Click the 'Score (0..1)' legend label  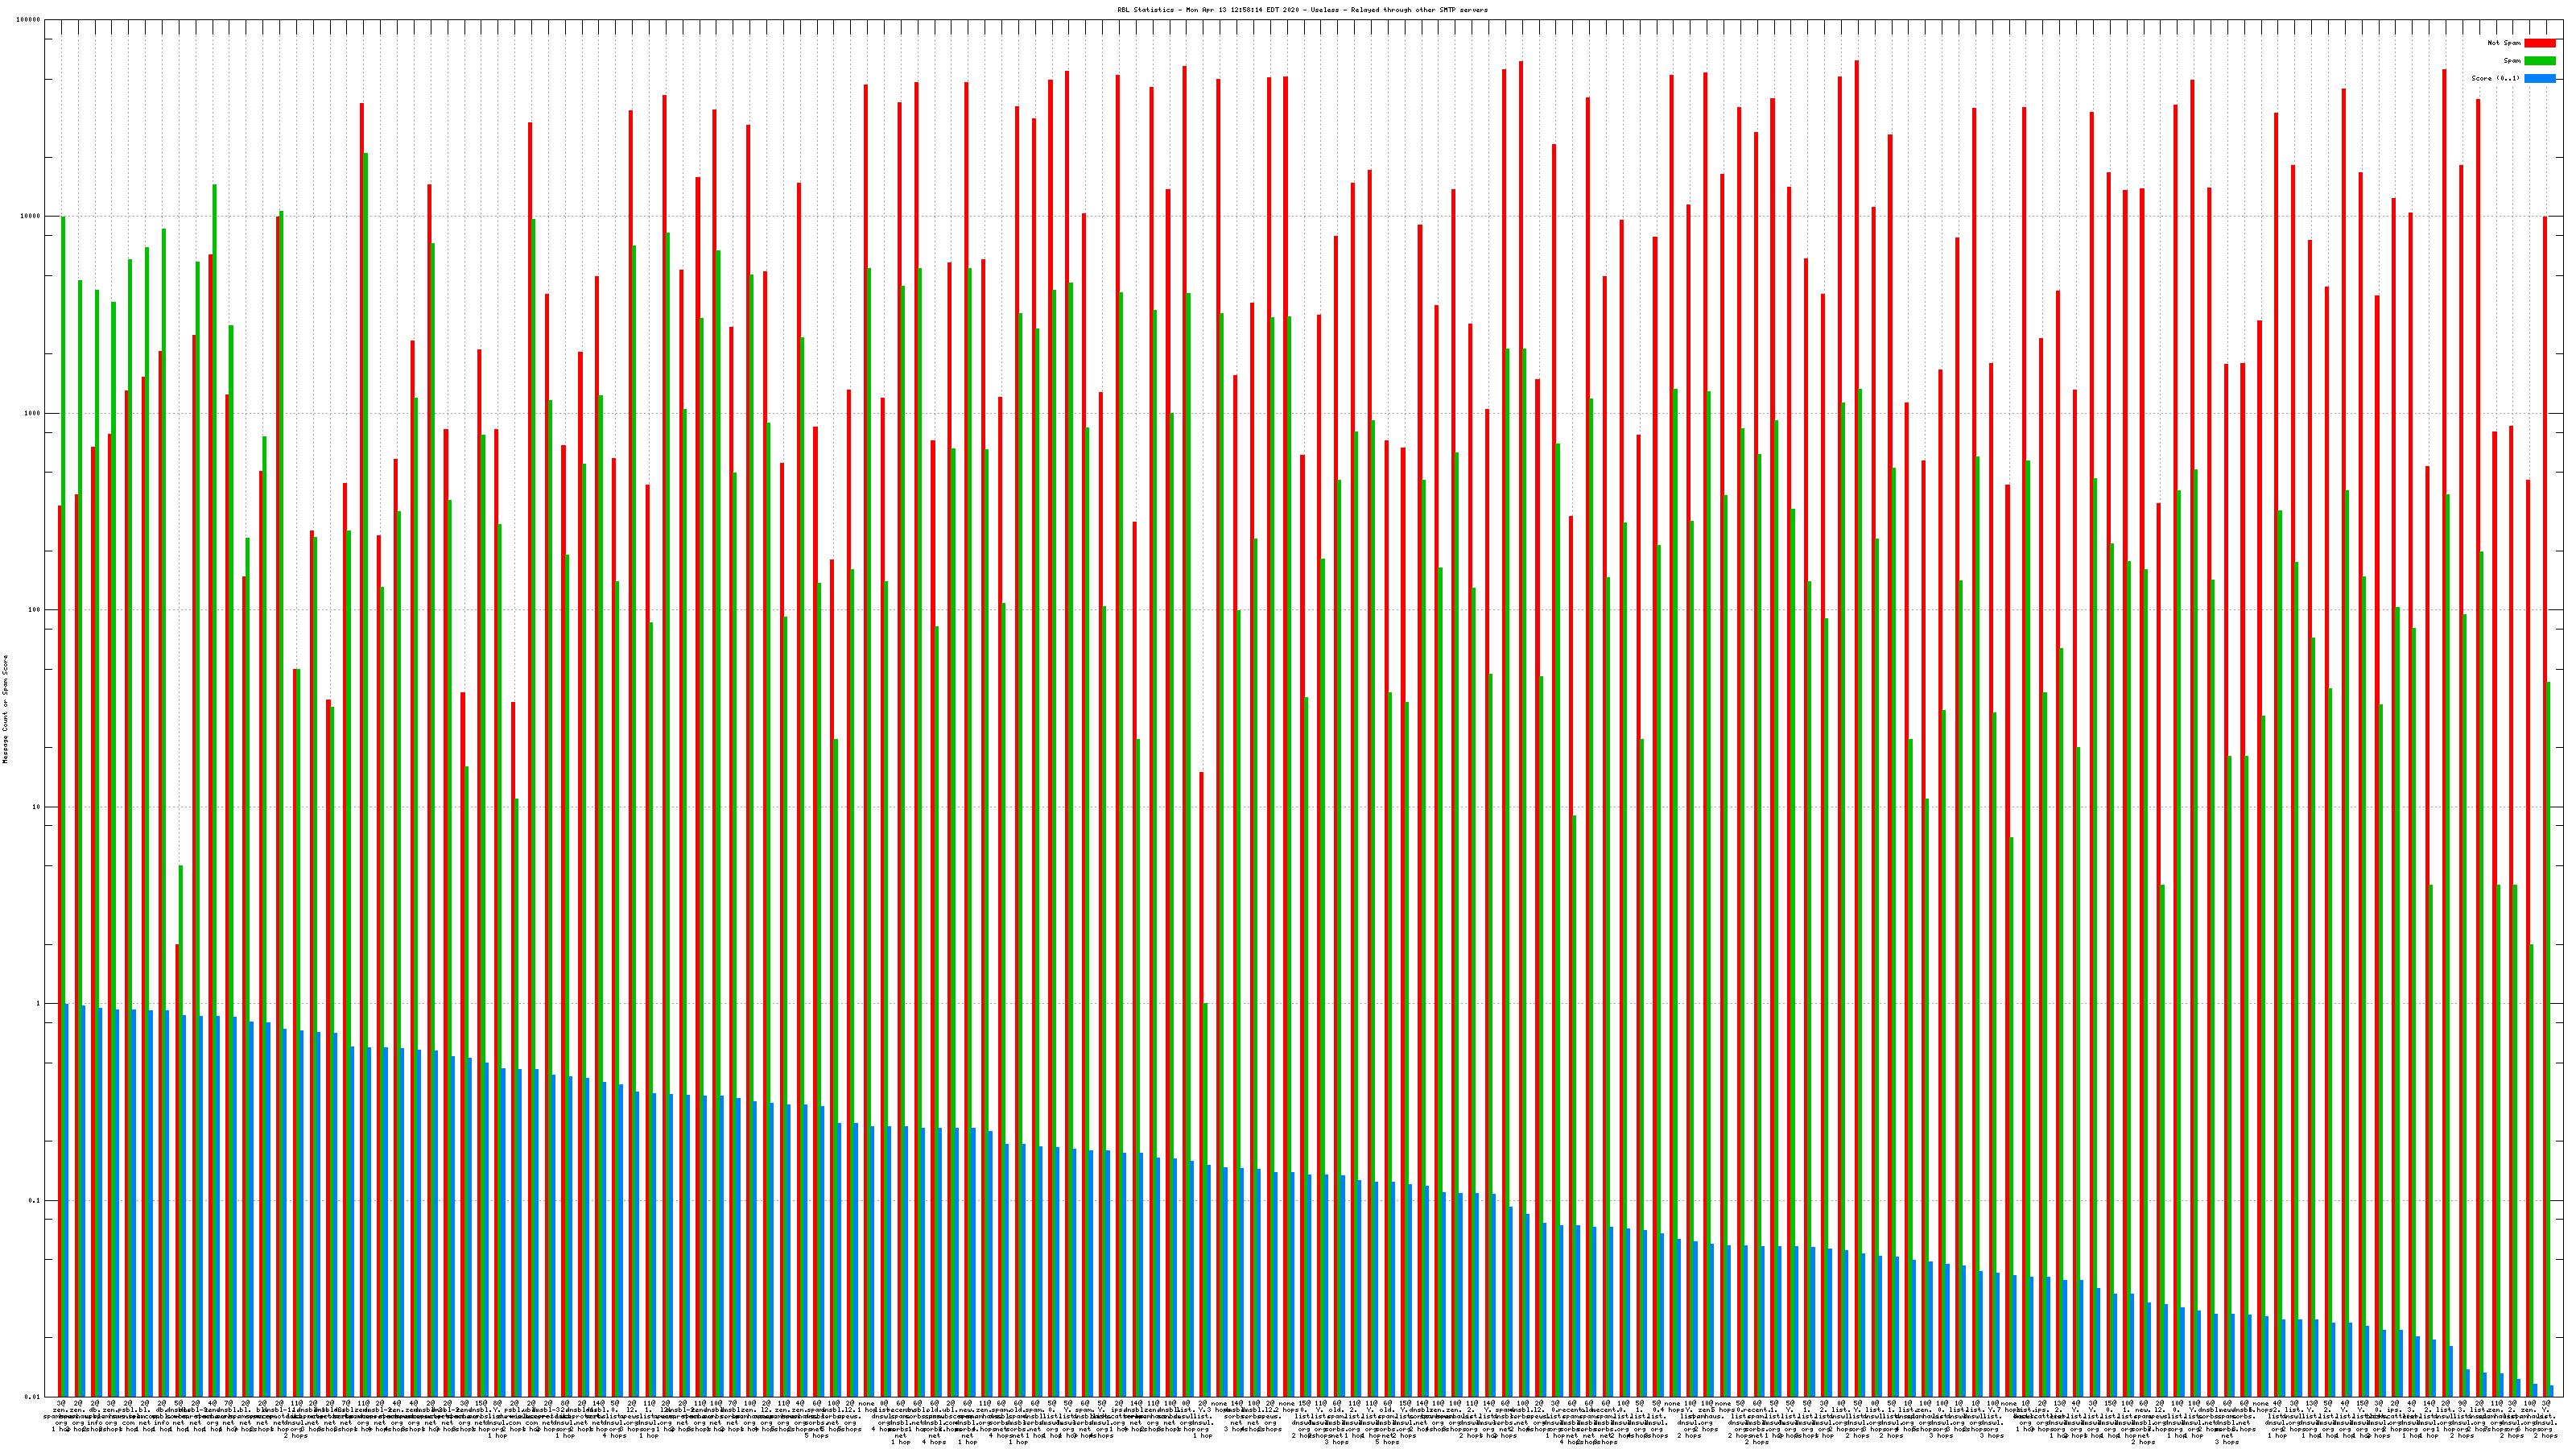click(x=2495, y=78)
